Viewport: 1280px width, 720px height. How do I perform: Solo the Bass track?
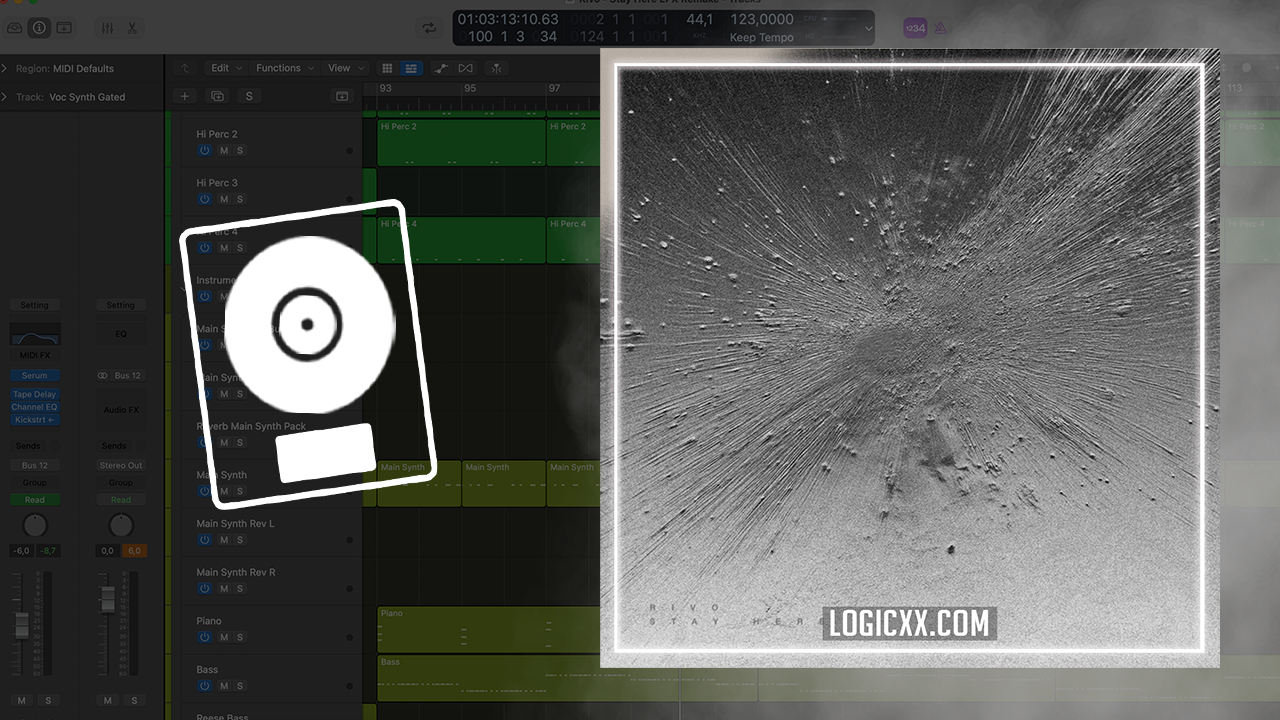[x=240, y=686]
